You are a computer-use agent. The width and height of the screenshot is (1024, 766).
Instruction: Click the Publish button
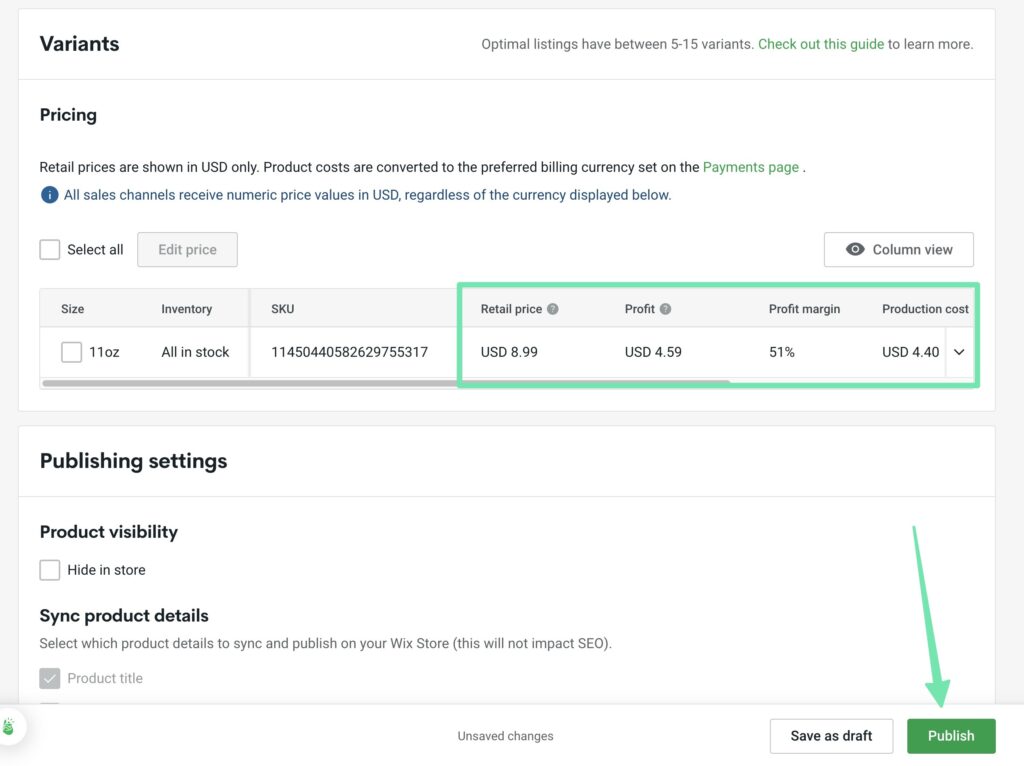[x=950, y=736]
